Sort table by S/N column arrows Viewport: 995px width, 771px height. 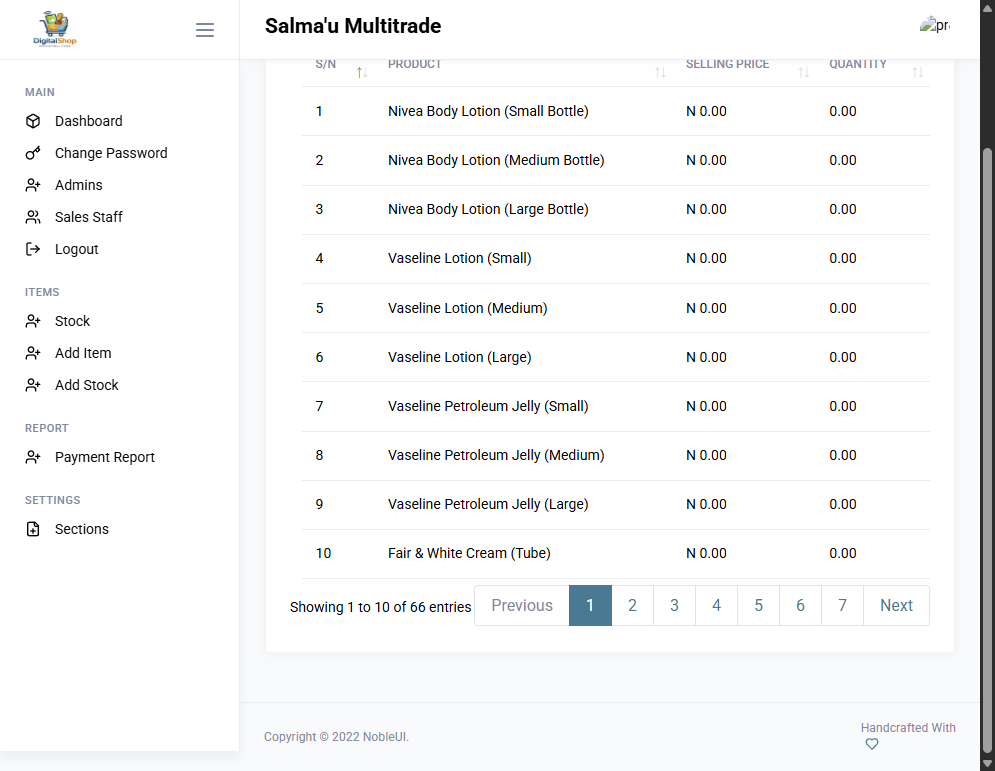362,72
